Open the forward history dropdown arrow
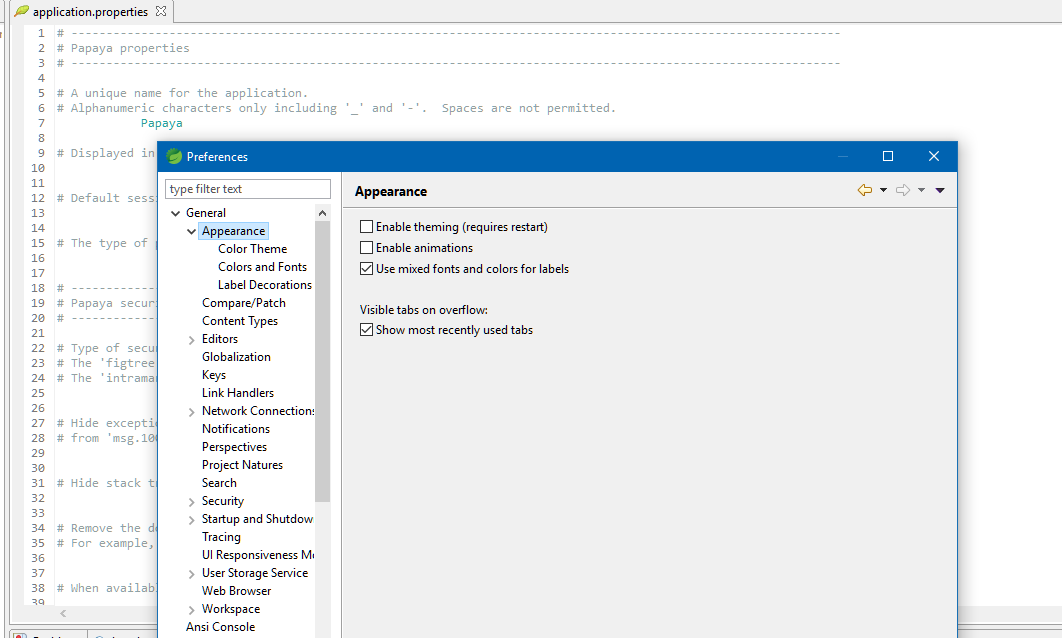1062x638 pixels. (921, 190)
